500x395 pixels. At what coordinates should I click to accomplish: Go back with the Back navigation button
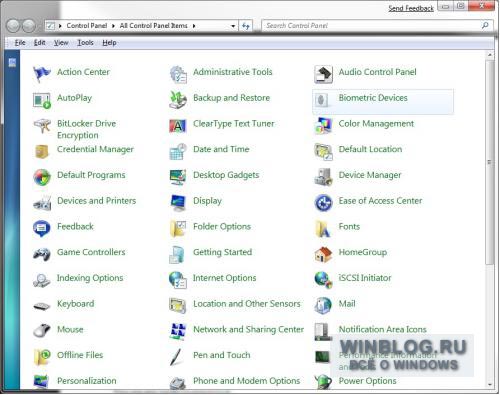[13, 26]
